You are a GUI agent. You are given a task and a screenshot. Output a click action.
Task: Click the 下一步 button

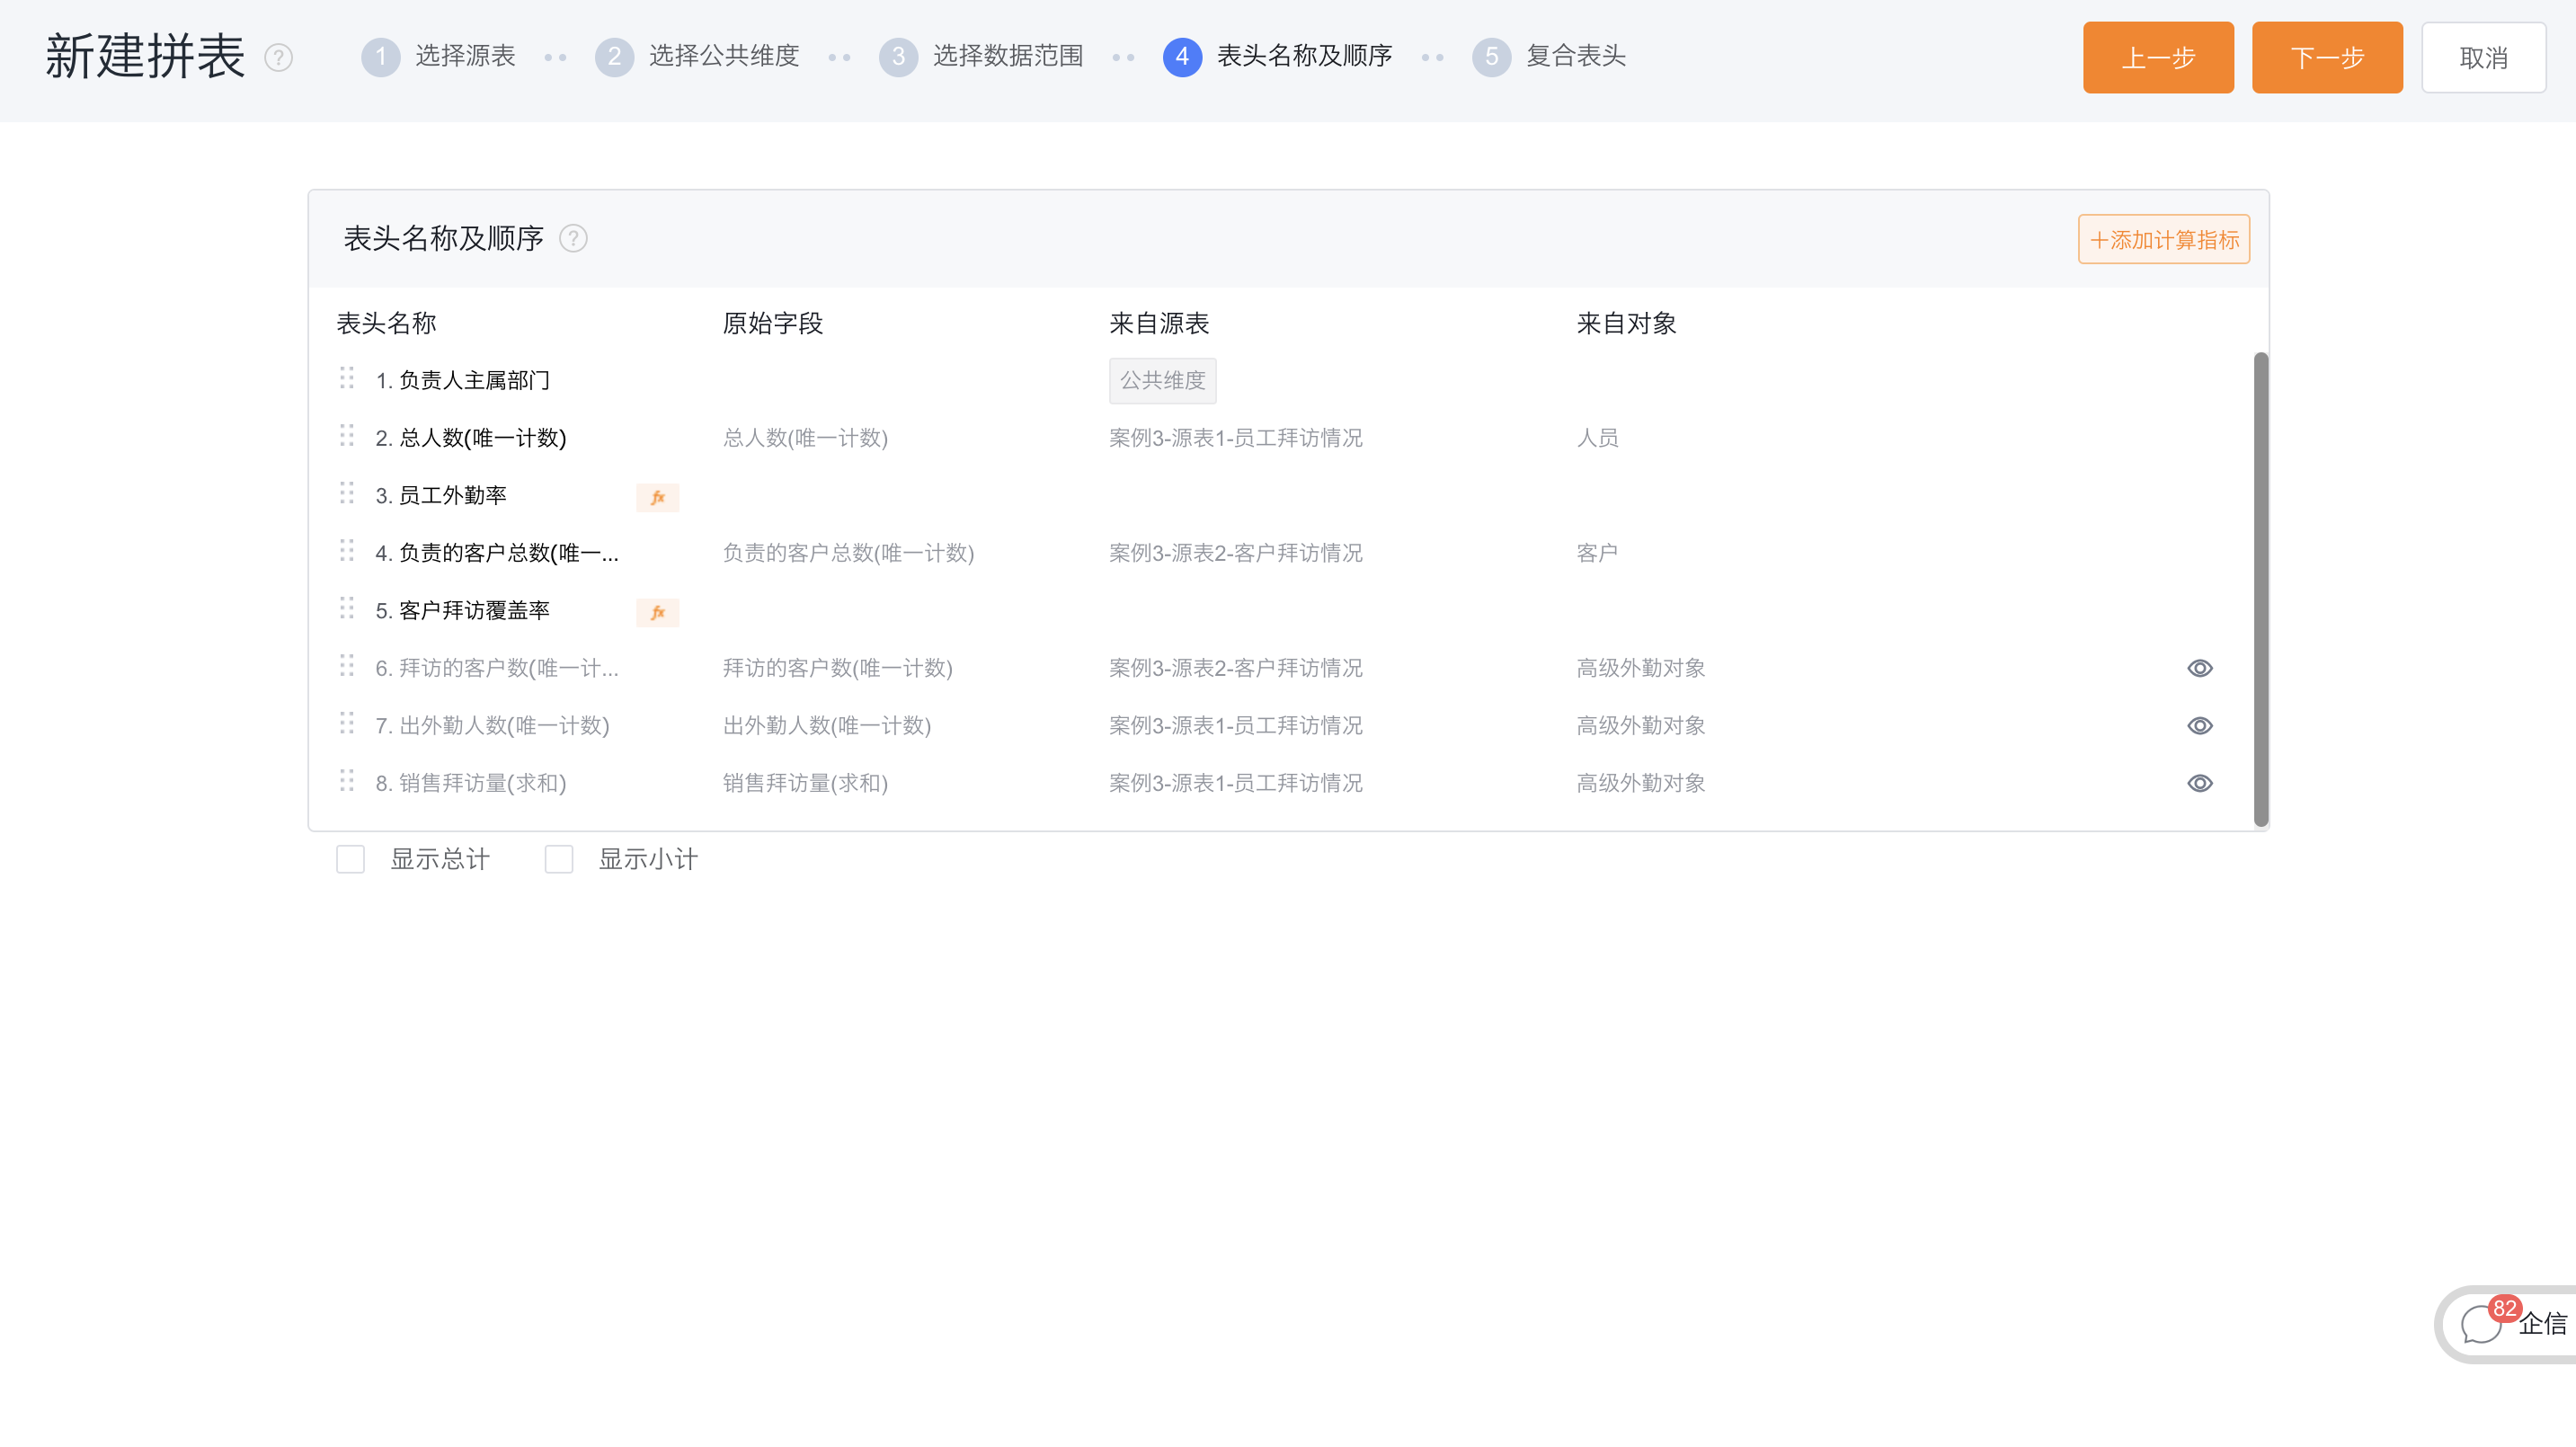pos(2327,58)
